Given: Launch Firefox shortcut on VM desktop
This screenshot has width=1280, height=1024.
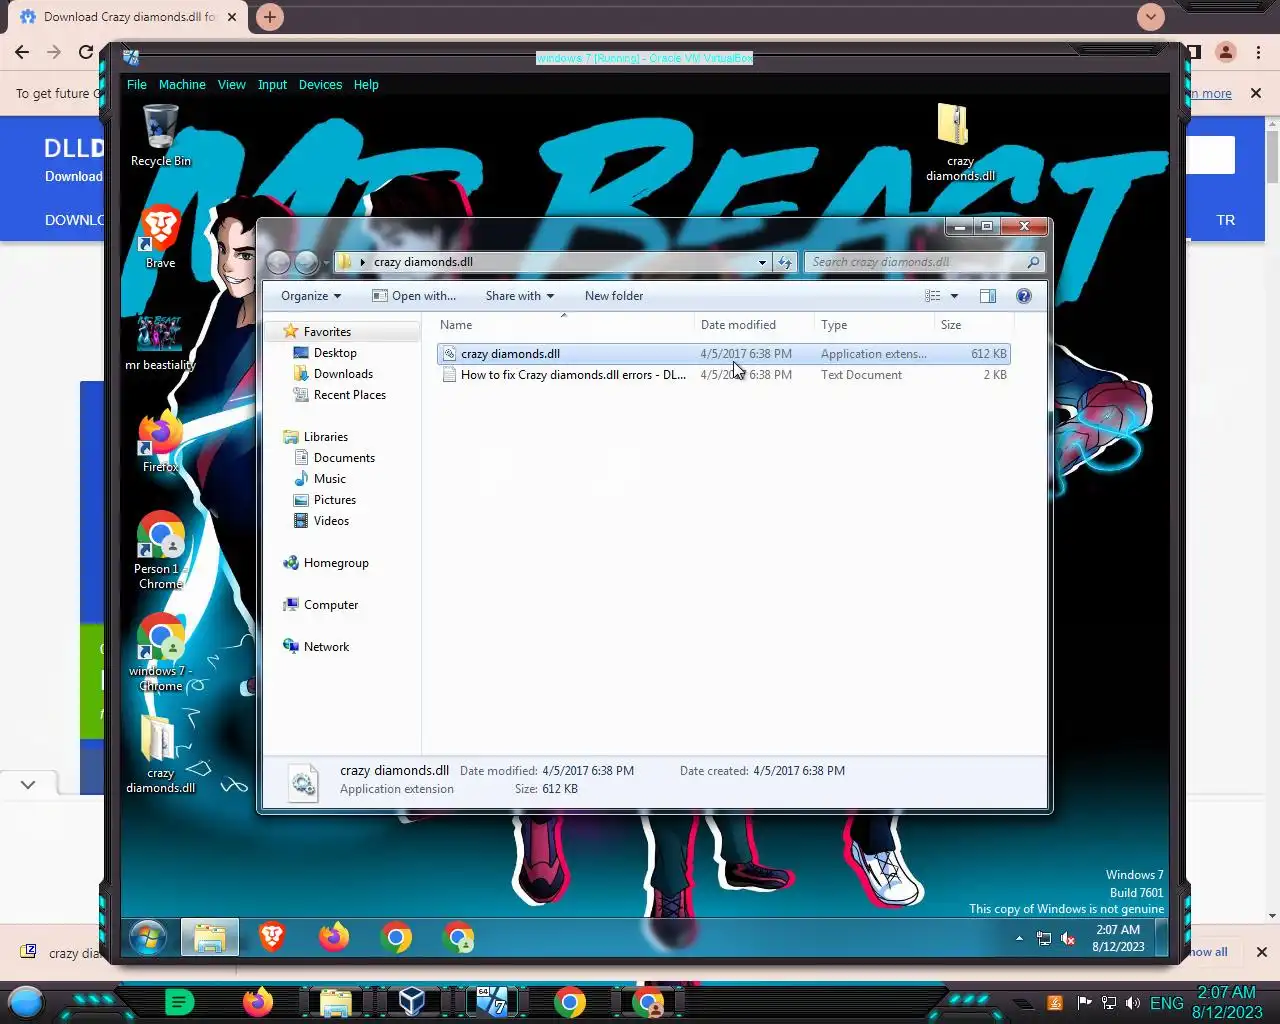Looking at the screenshot, I should coord(160,442).
